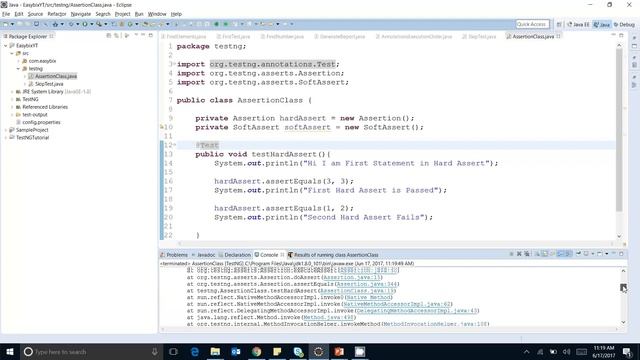Screen dimensions: 640x360
Task: Click the Remove Launch icon in Console
Action: tap(519, 254)
